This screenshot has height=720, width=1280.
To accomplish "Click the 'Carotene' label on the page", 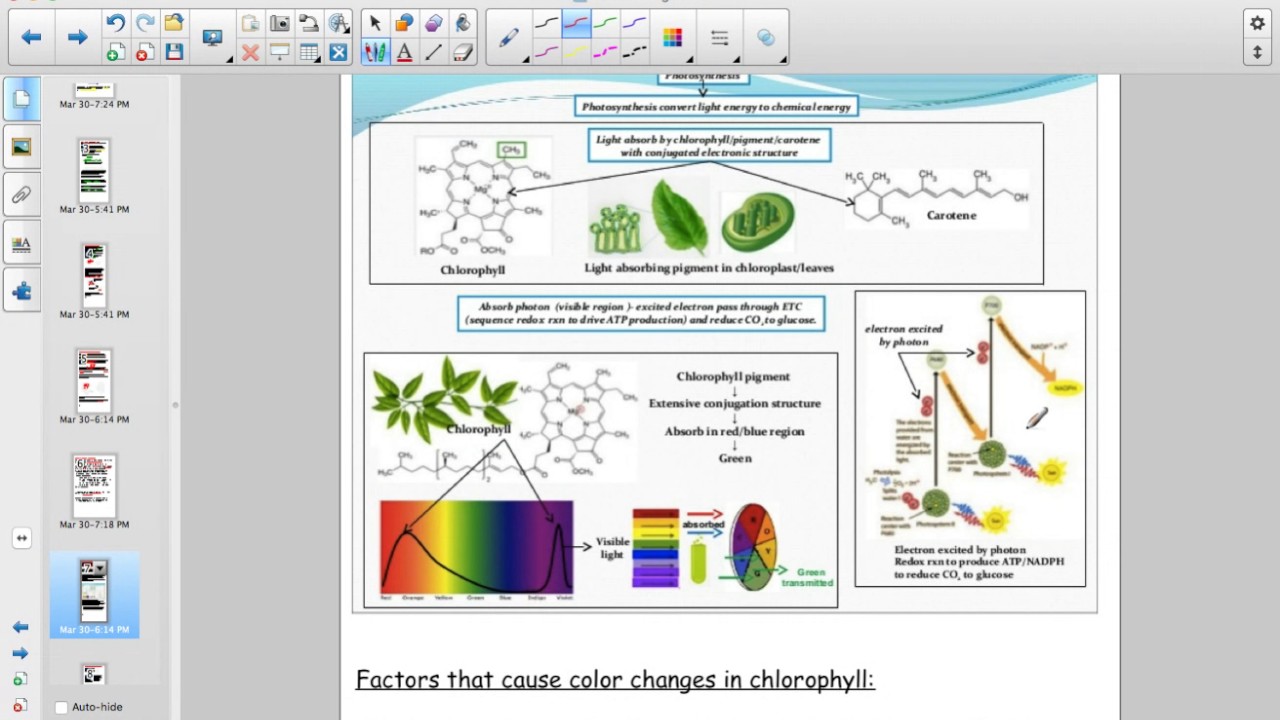I will [x=951, y=215].
